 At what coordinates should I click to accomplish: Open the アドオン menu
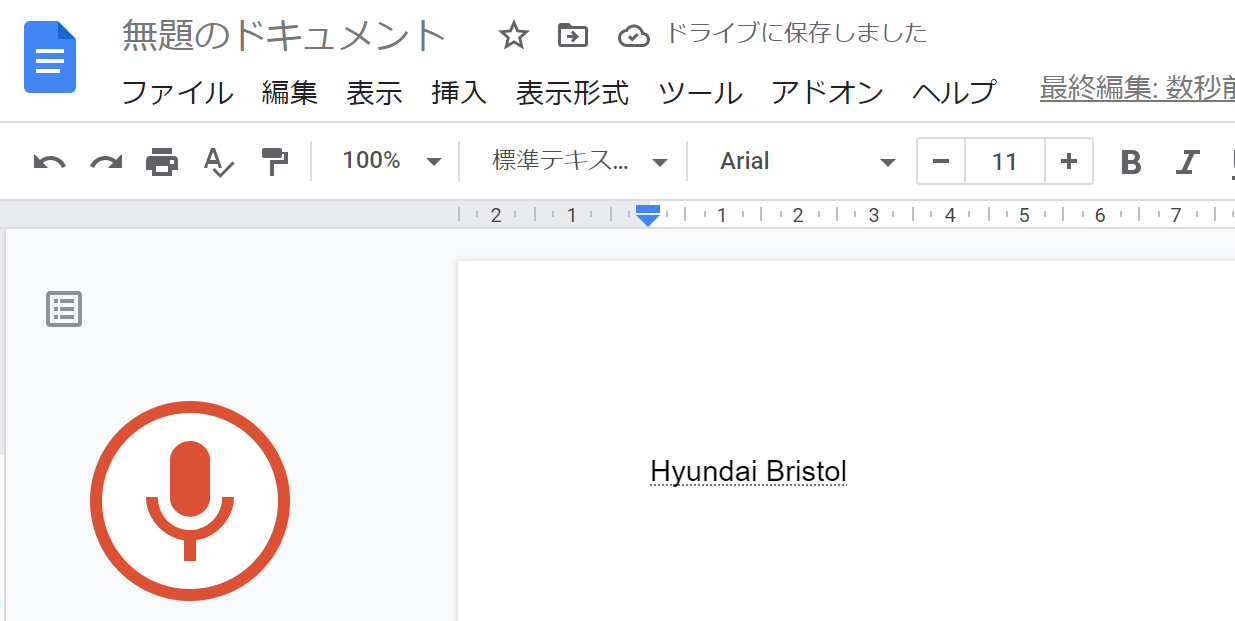828,93
